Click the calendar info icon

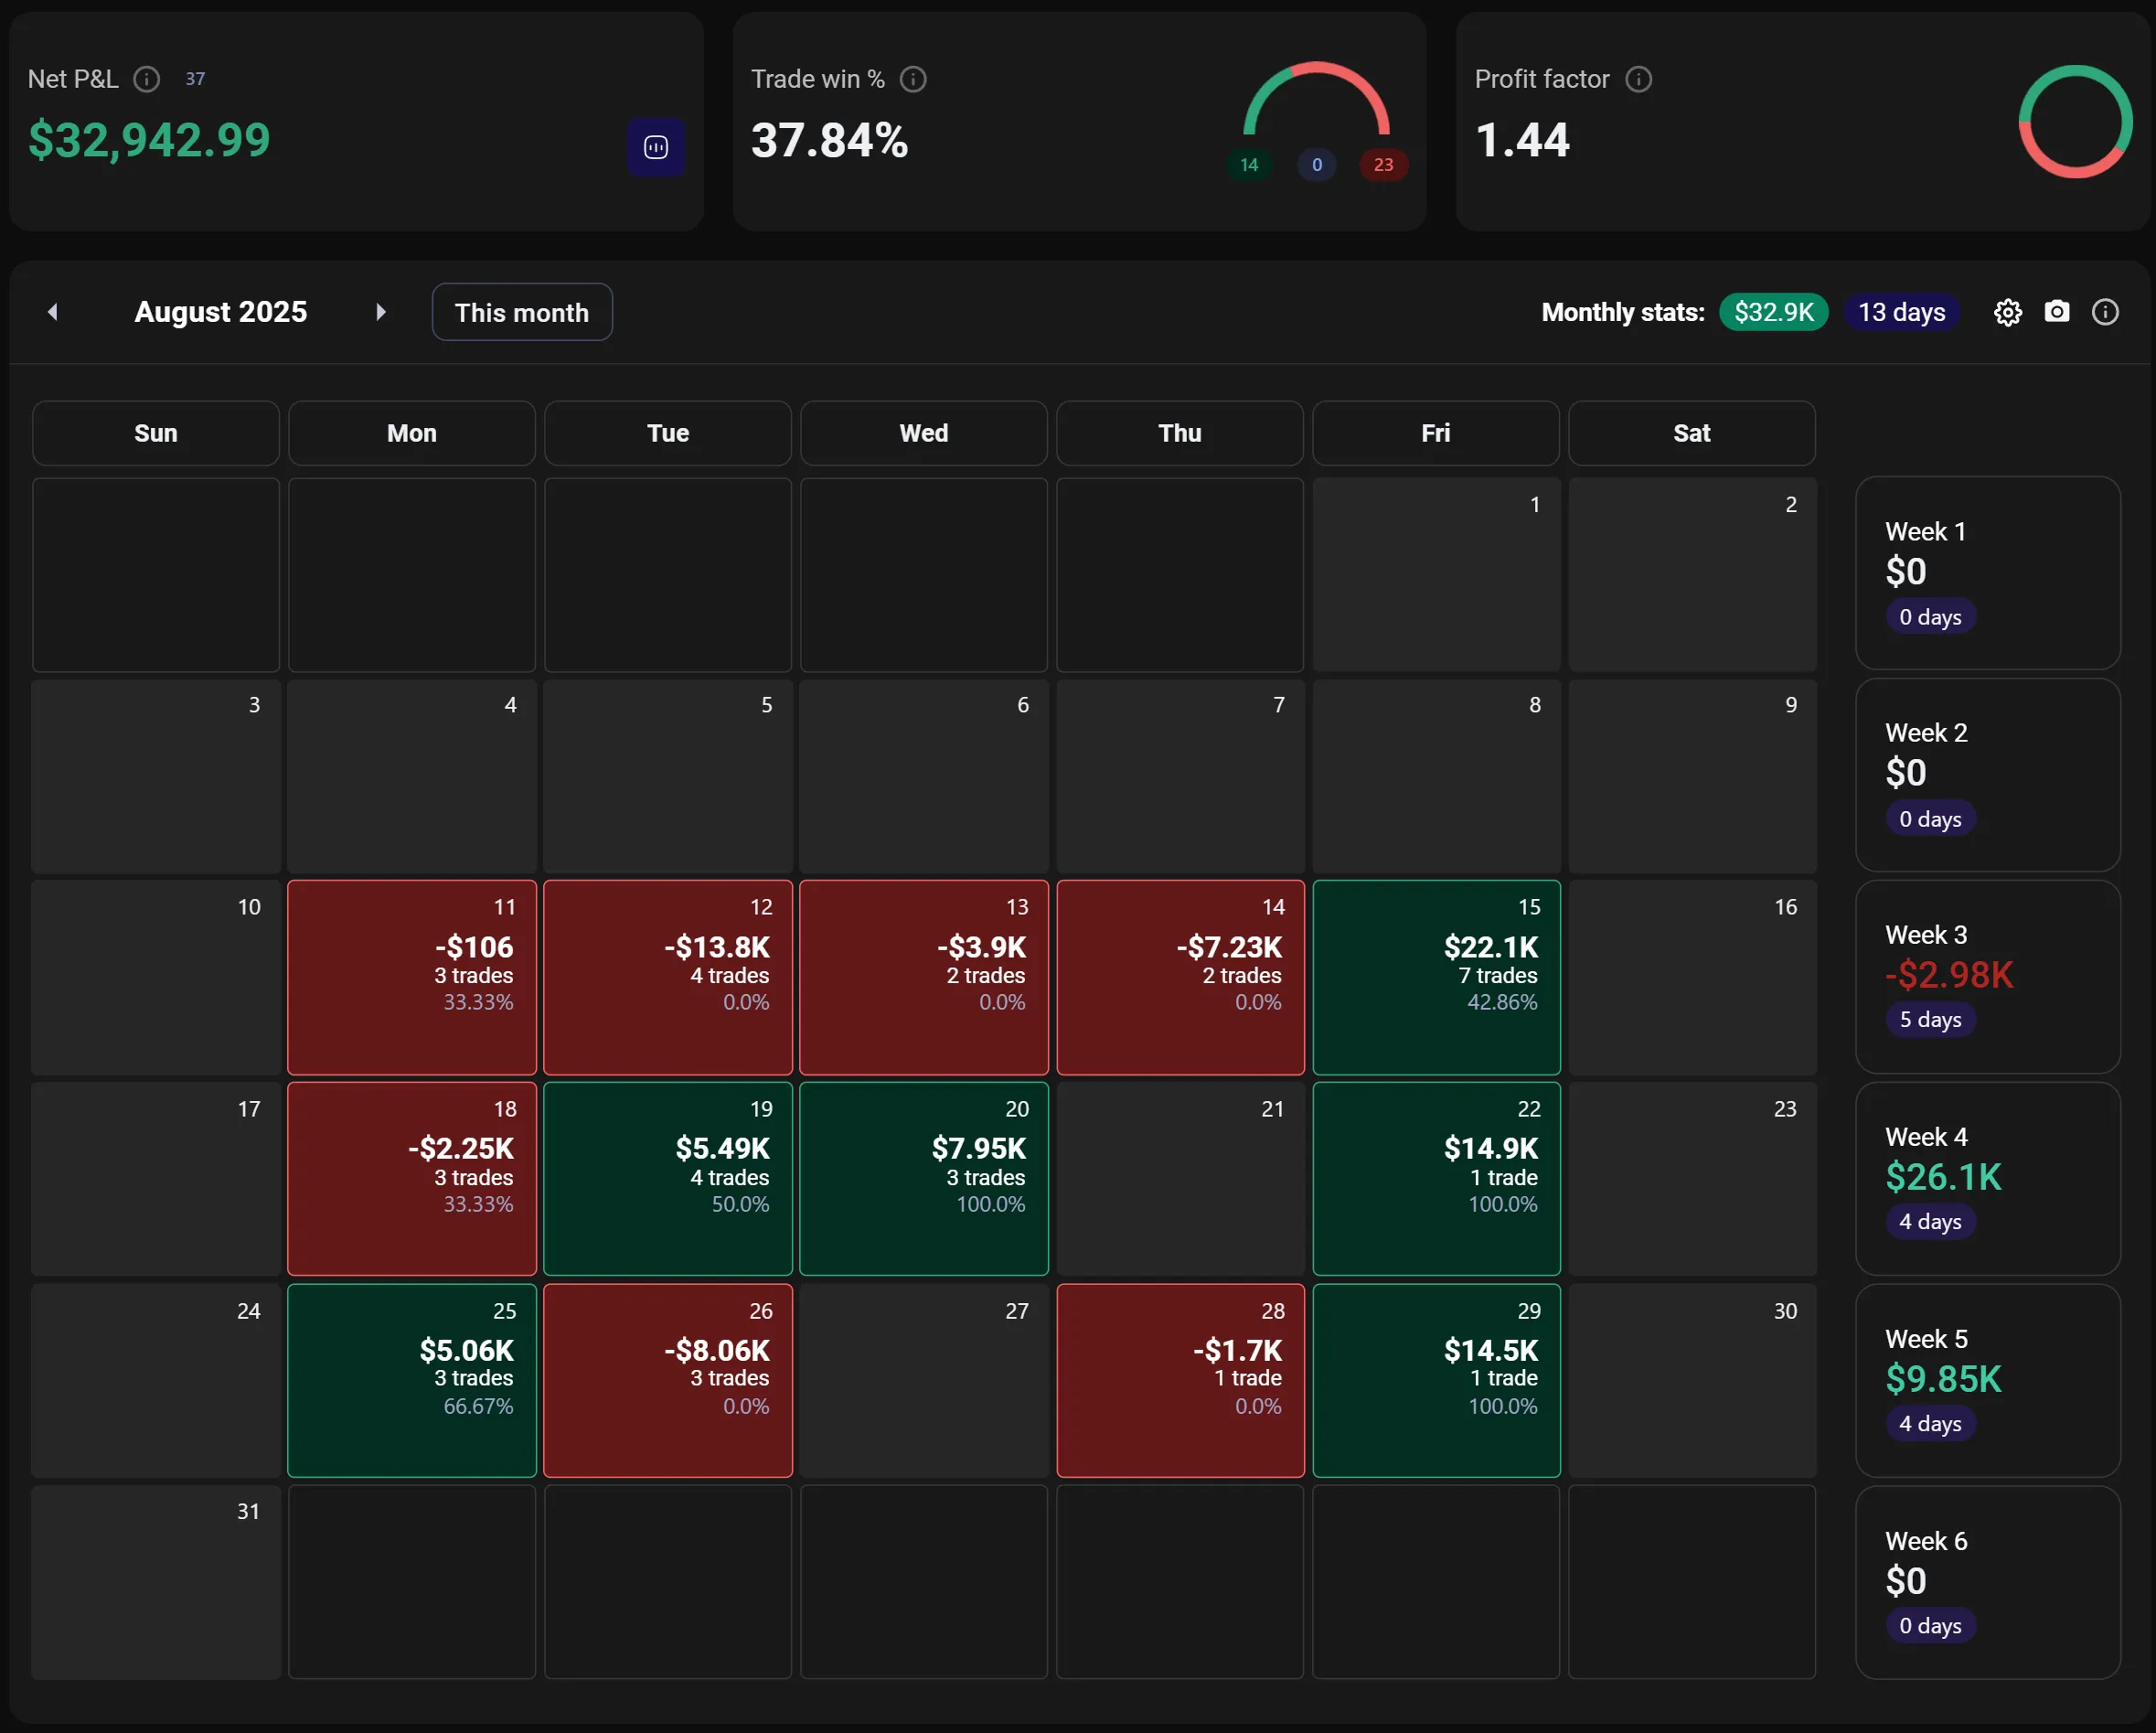(x=2105, y=313)
